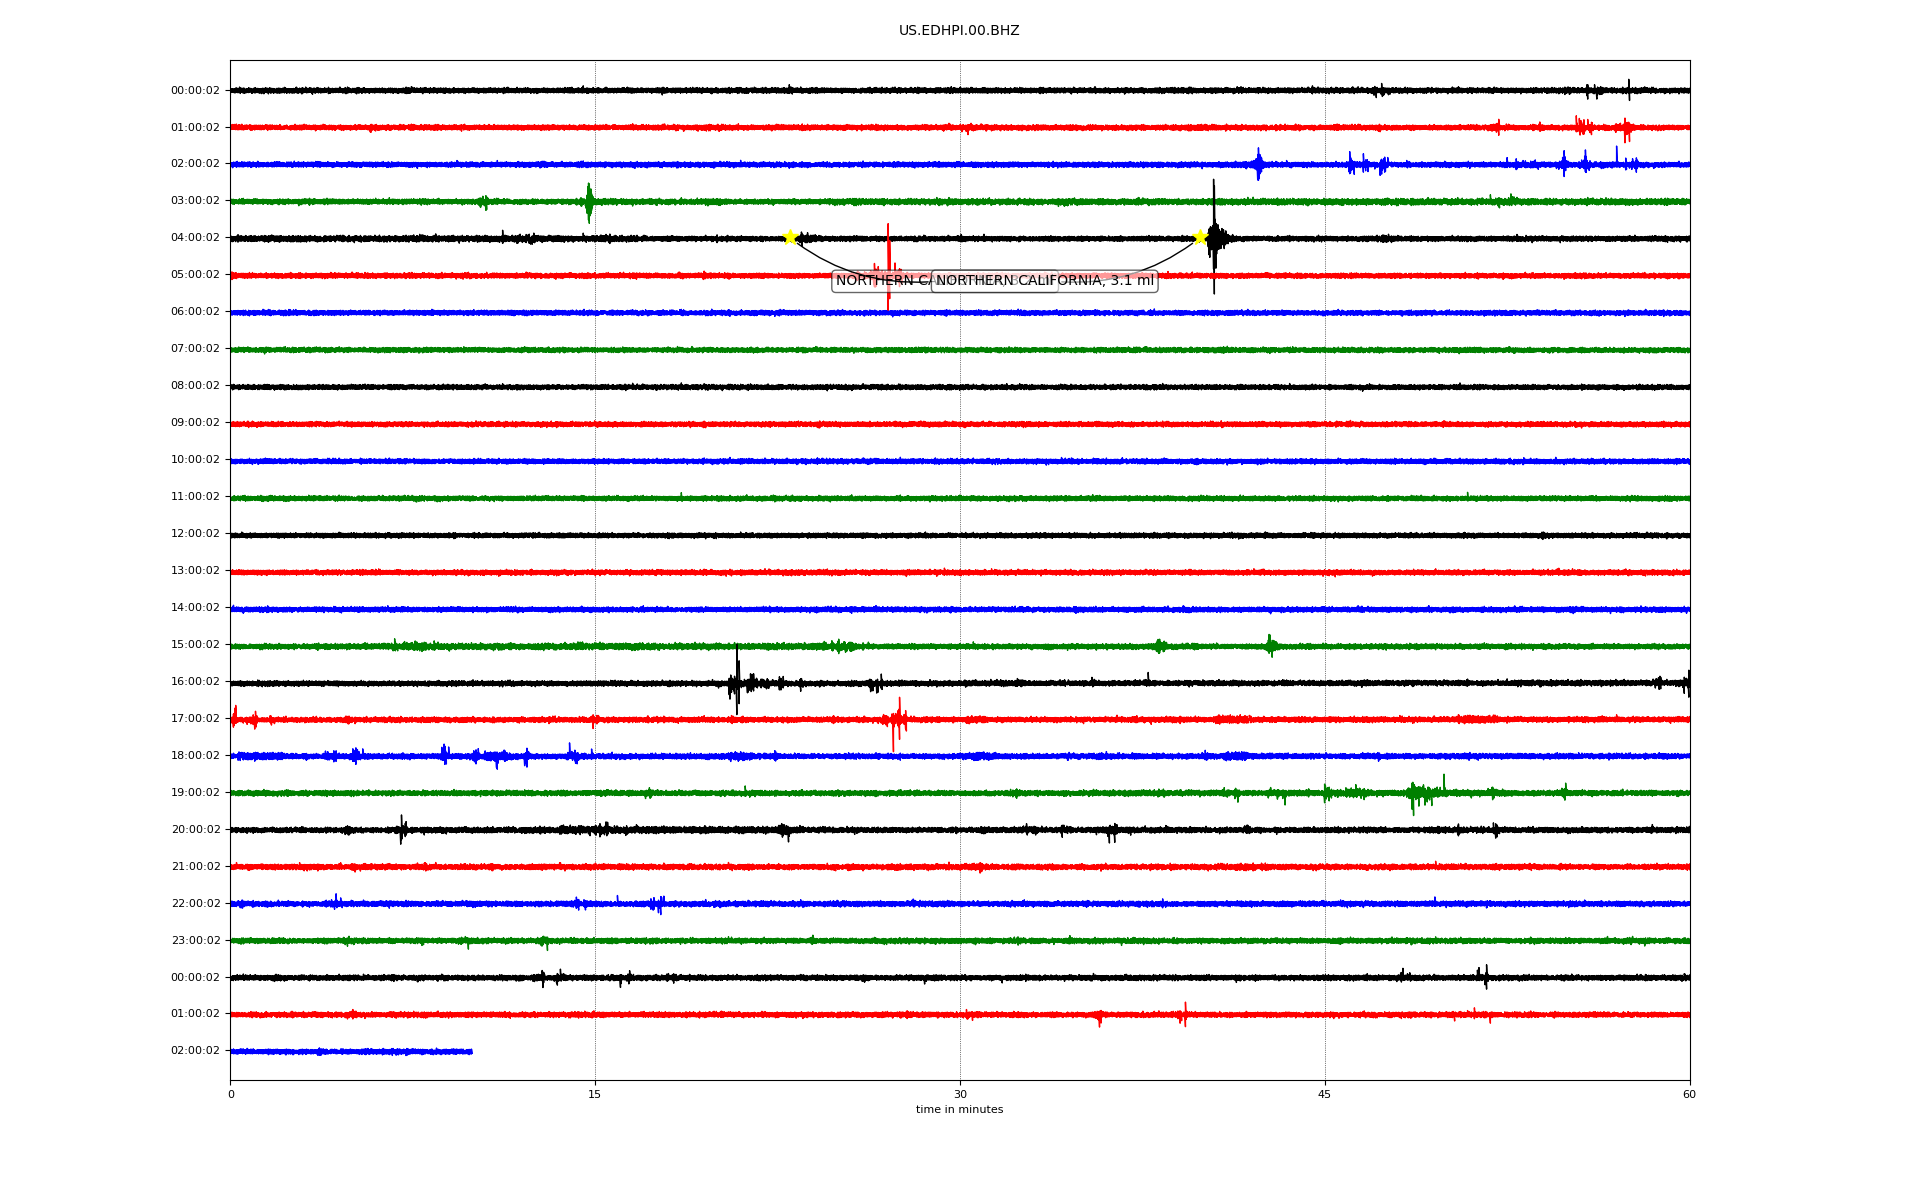Click the 30 minute x-axis tick label
1920x1200 pixels.
(960, 1095)
